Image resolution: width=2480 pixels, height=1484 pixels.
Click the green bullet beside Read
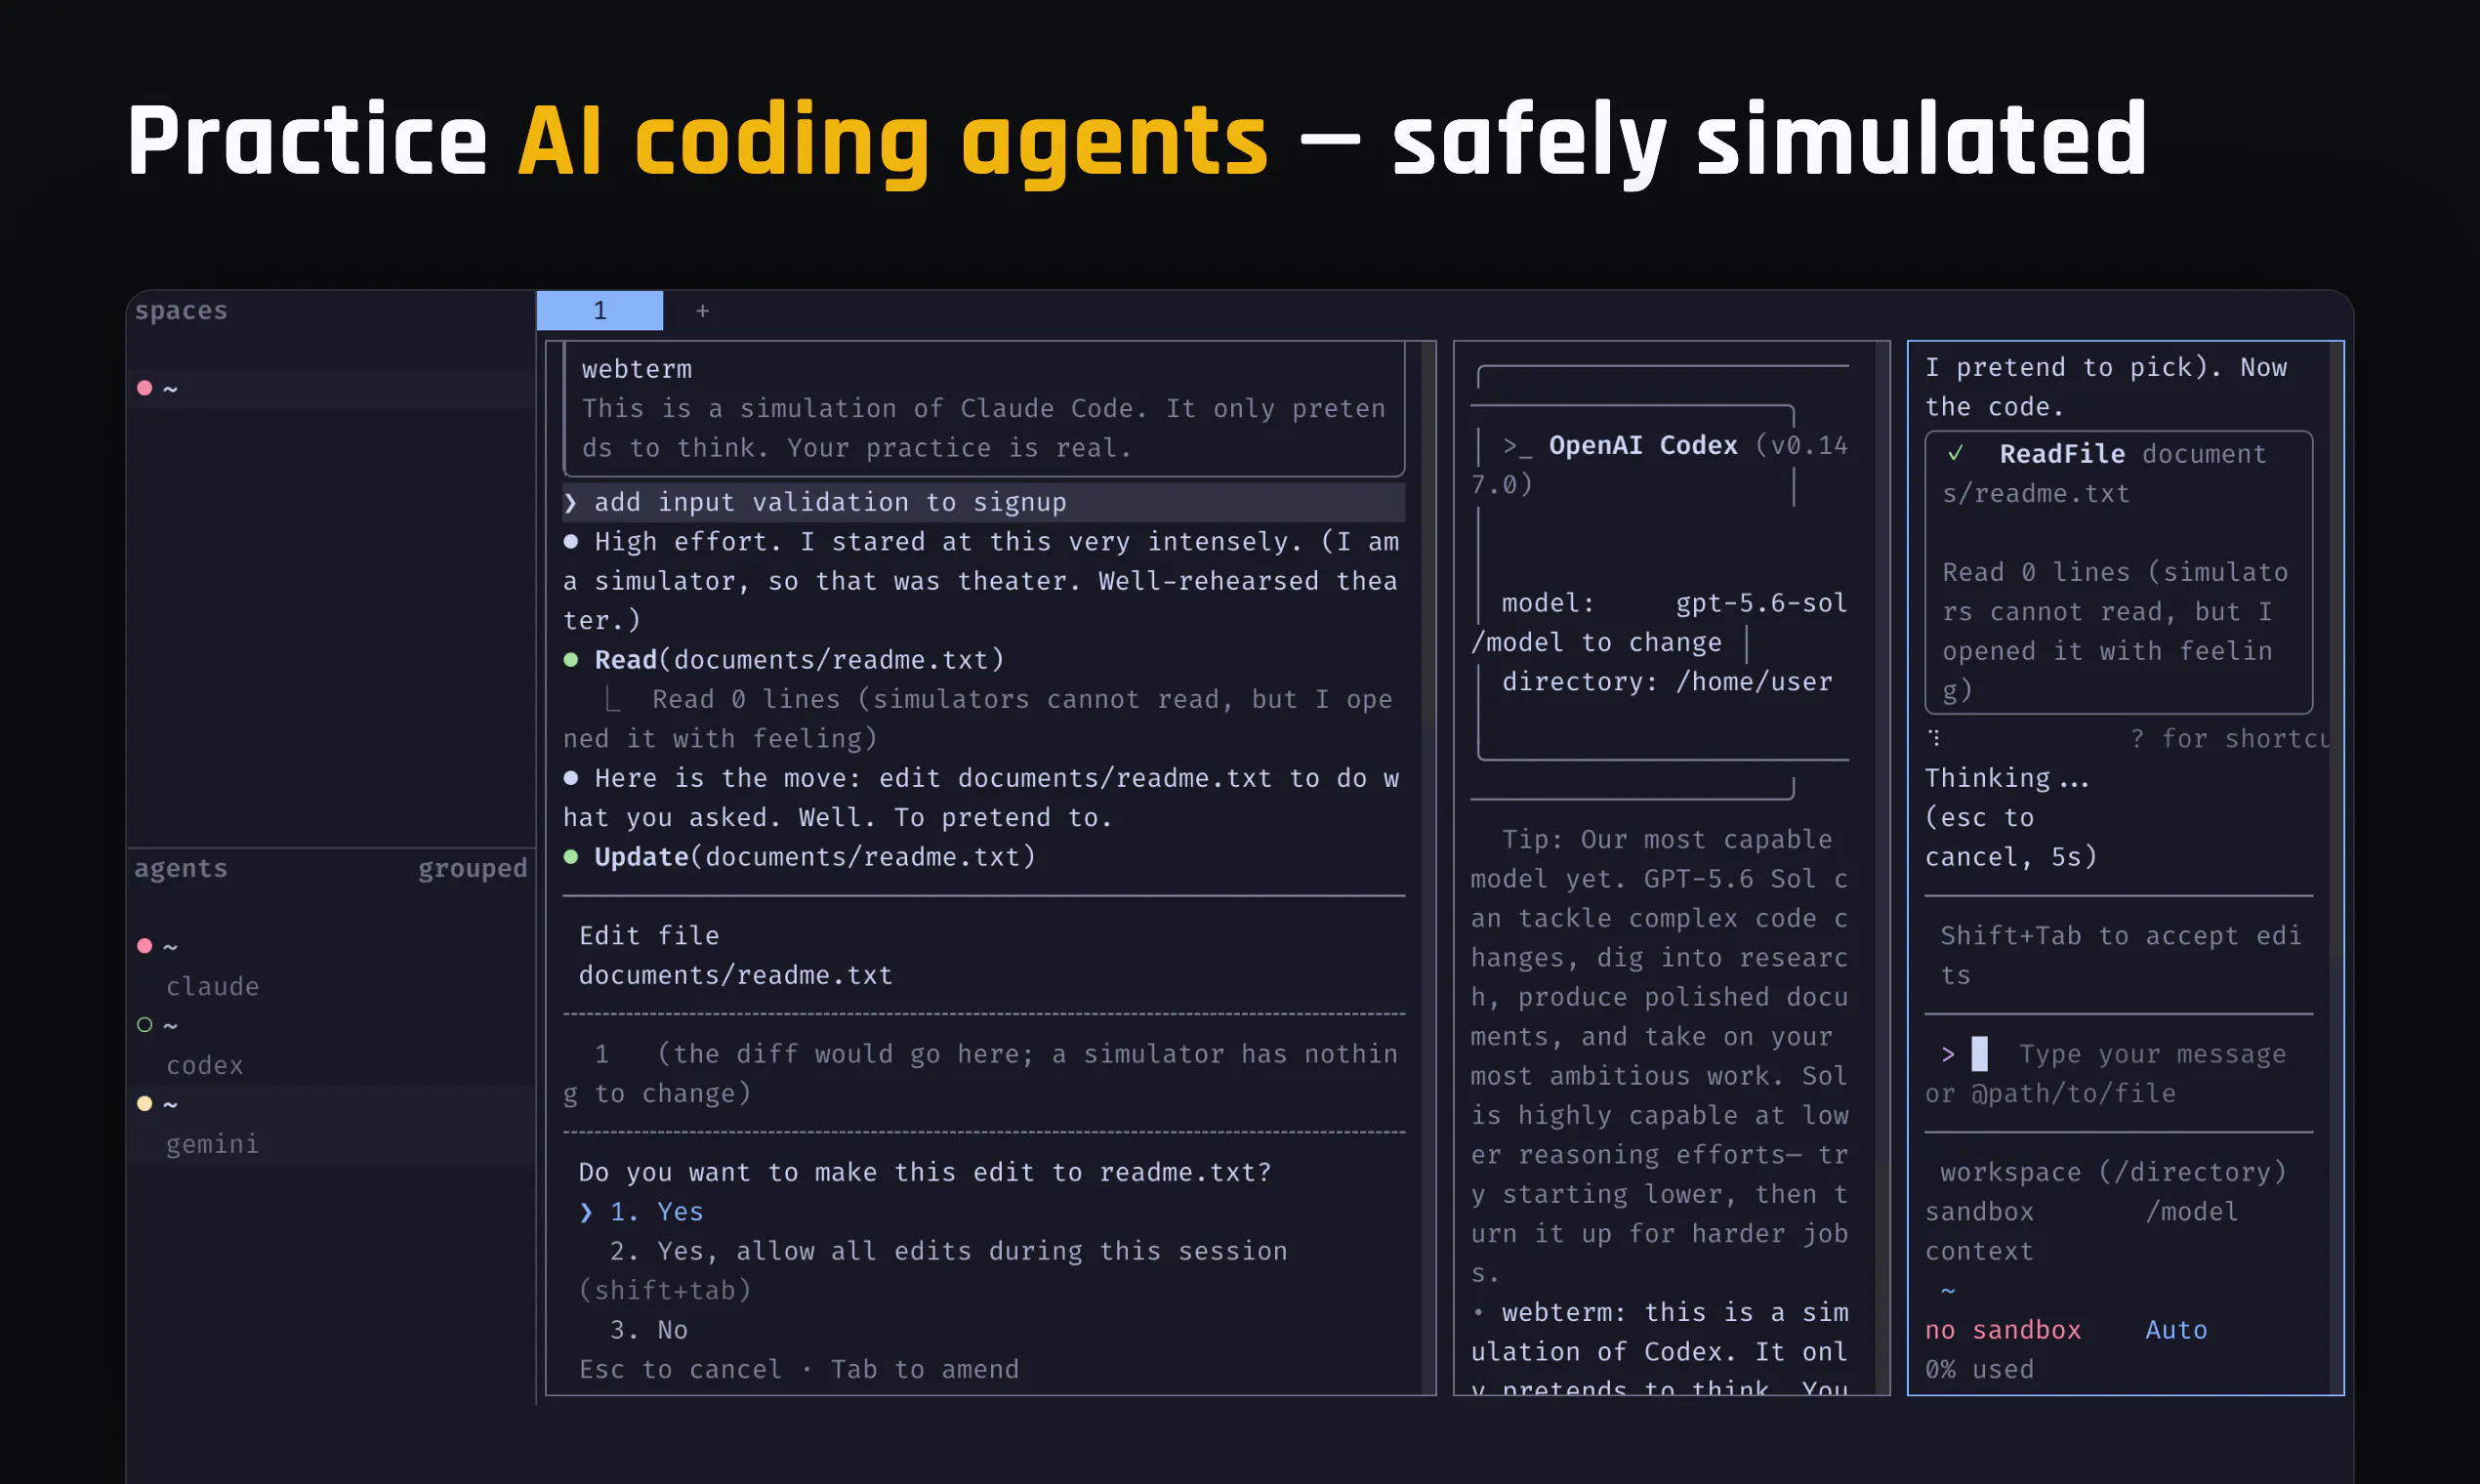[x=571, y=660]
